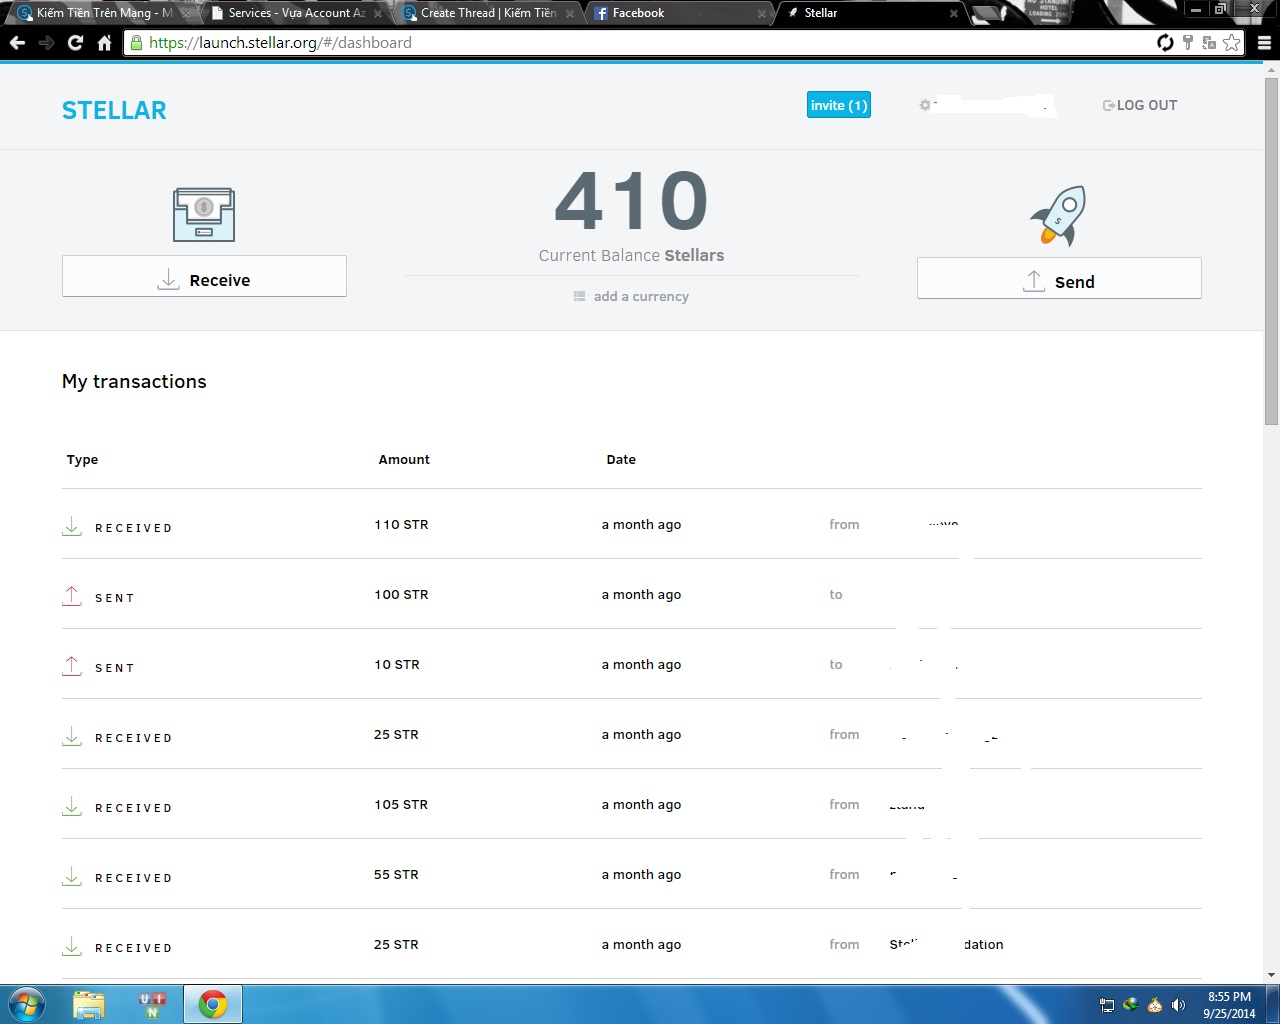
Task: Open account settings via the gear icon
Action: click(x=925, y=105)
